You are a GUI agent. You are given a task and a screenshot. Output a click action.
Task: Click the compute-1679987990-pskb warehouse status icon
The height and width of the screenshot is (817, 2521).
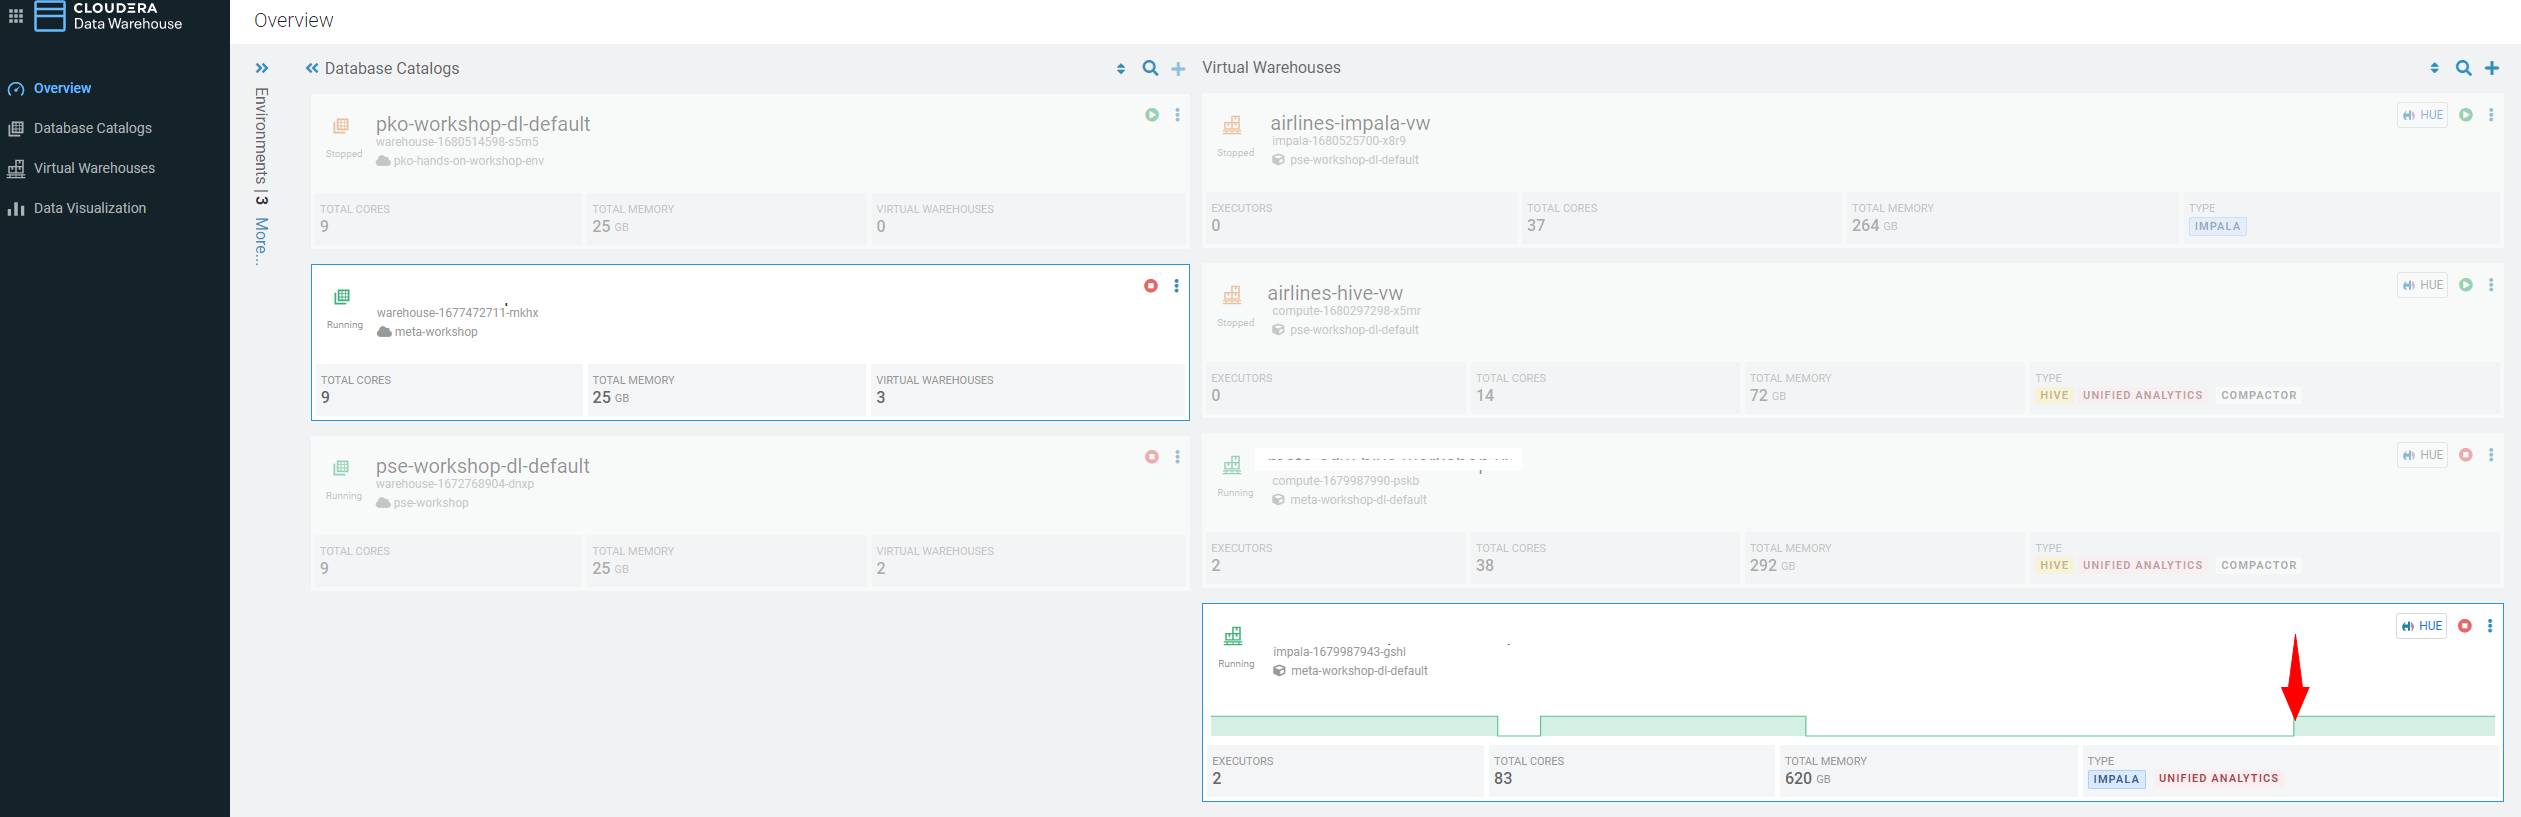click(x=1232, y=465)
